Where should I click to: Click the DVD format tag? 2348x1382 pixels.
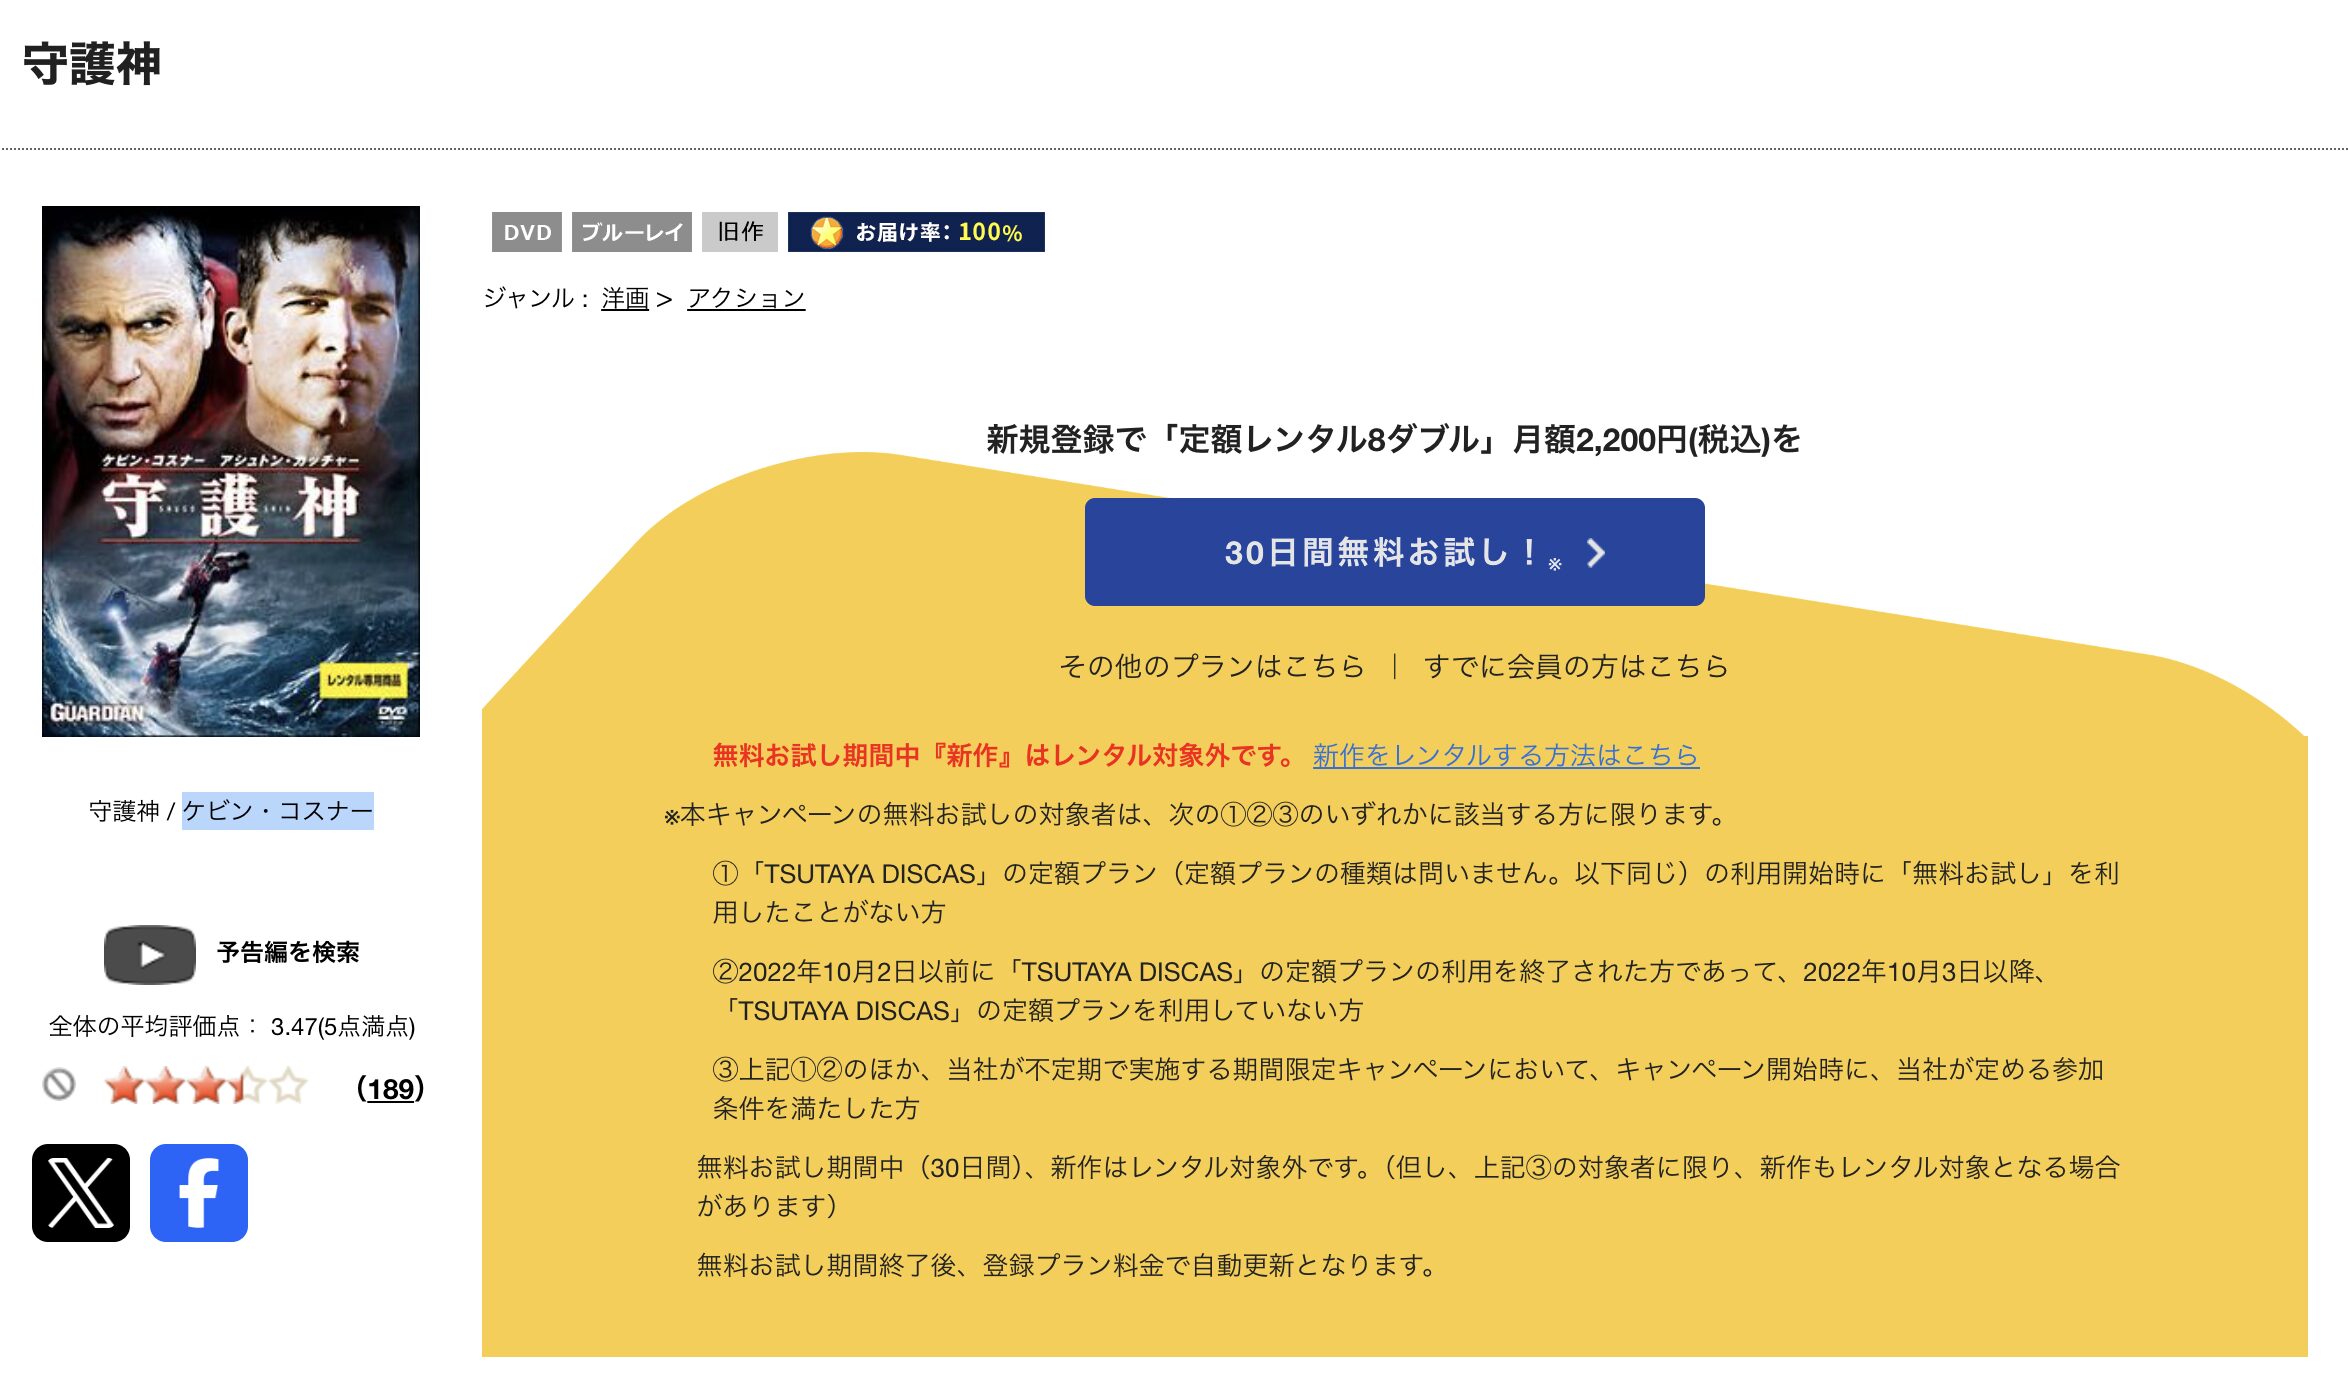[x=527, y=232]
